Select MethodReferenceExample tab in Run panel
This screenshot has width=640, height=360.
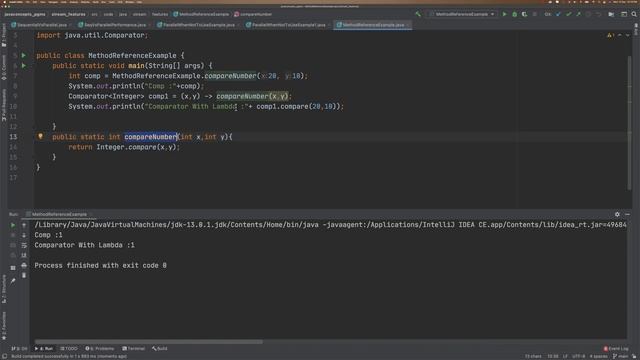[59, 214]
